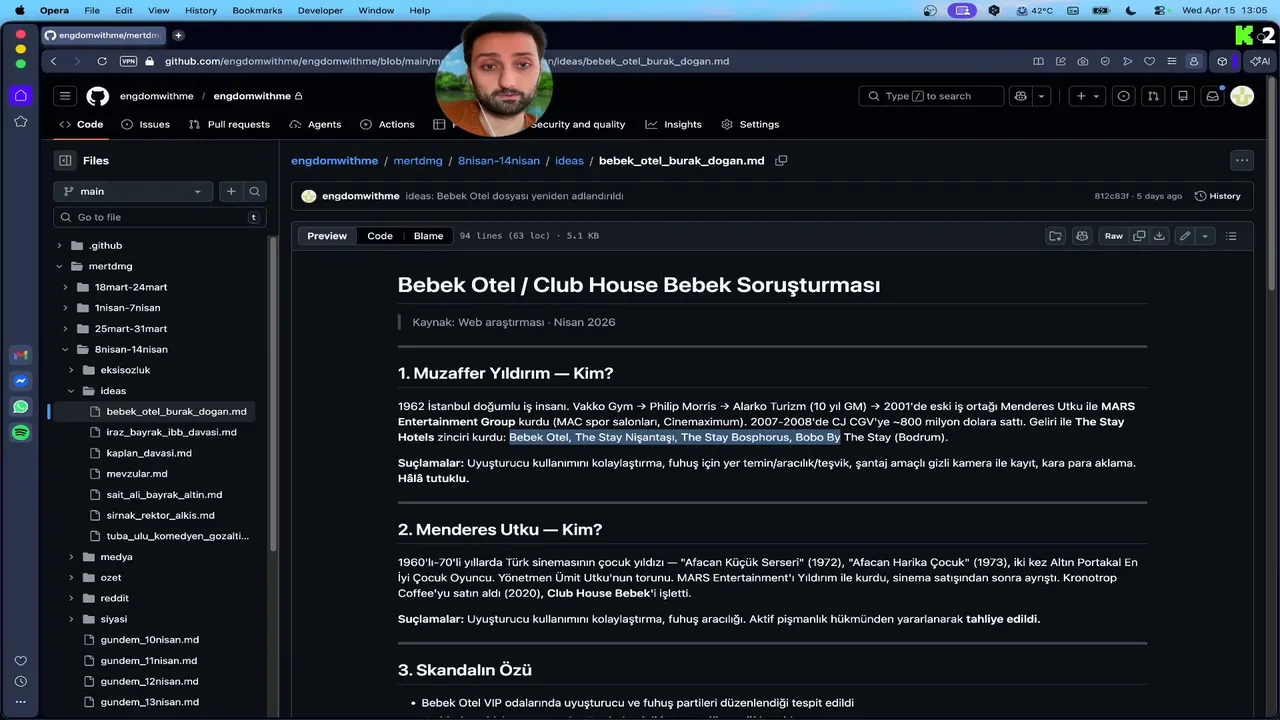The height and width of the screenshot is (720, 1280).
Task: Open Messenger in Opera sidebar
Action: (x=21, y=381)
